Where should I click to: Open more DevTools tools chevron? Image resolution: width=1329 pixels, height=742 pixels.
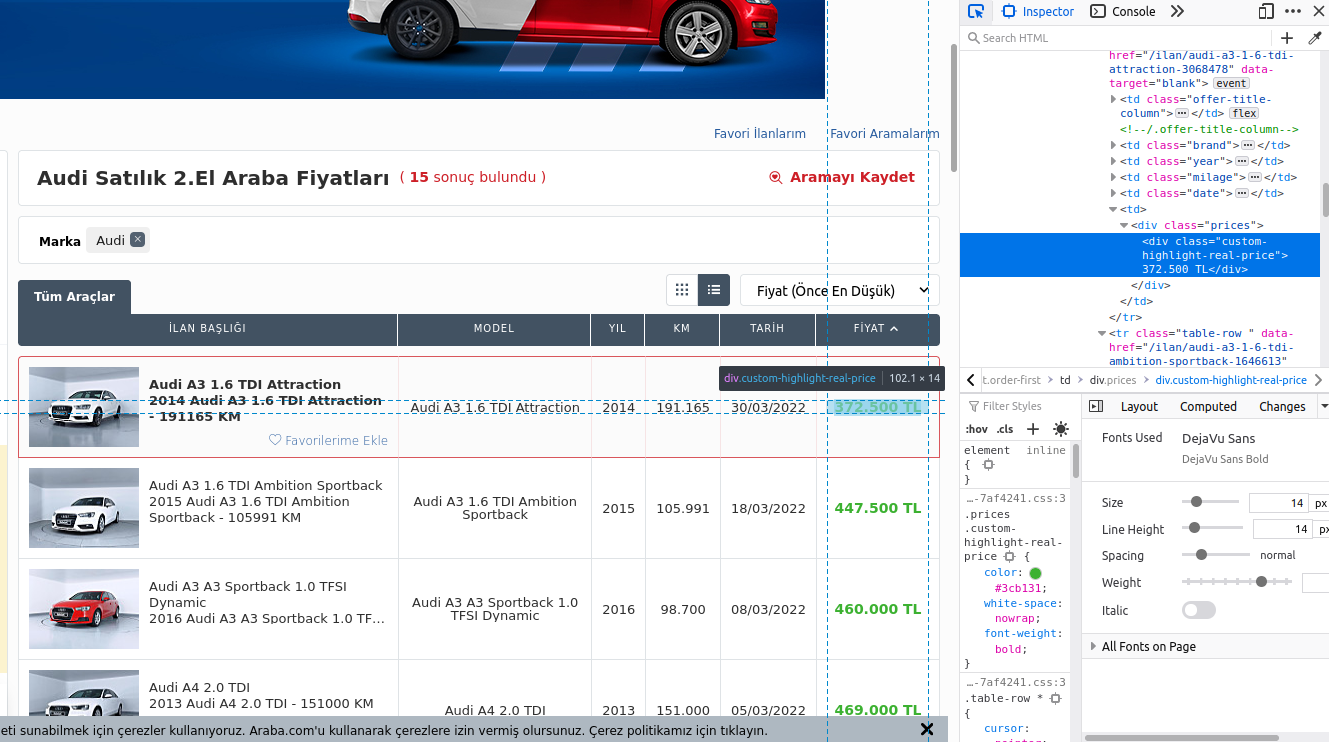pyautogui.click(x=1177, y=12)
